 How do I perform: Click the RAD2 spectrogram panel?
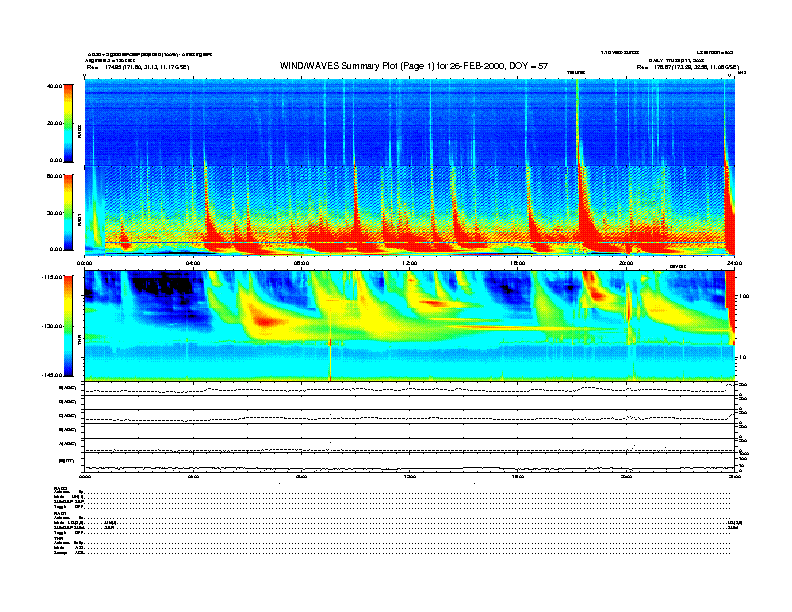pyautogui.click(x=410, y=123)
